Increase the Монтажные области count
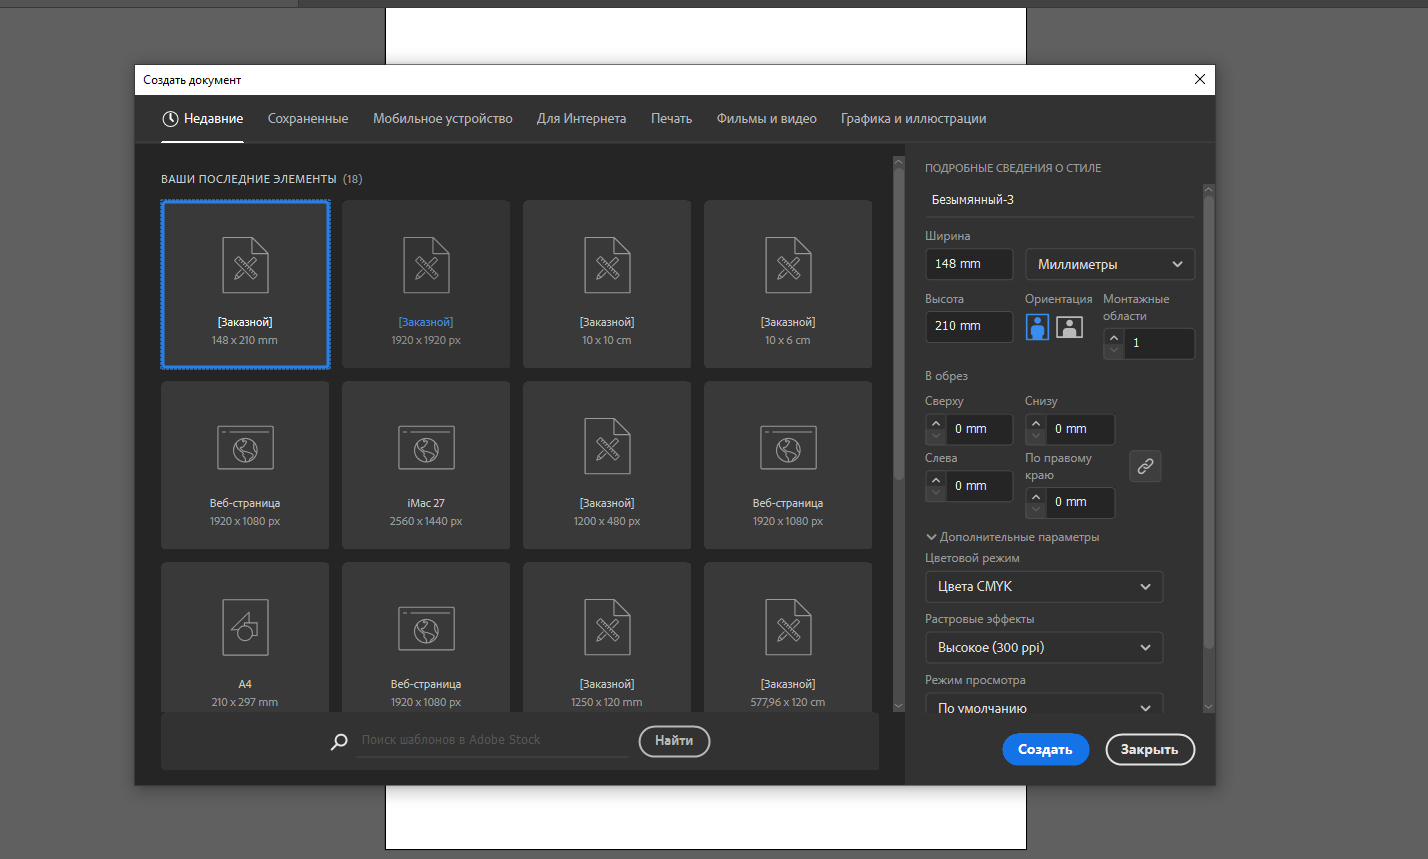Viewport: 1428px width, 859px height. [x=1113, y=336]
